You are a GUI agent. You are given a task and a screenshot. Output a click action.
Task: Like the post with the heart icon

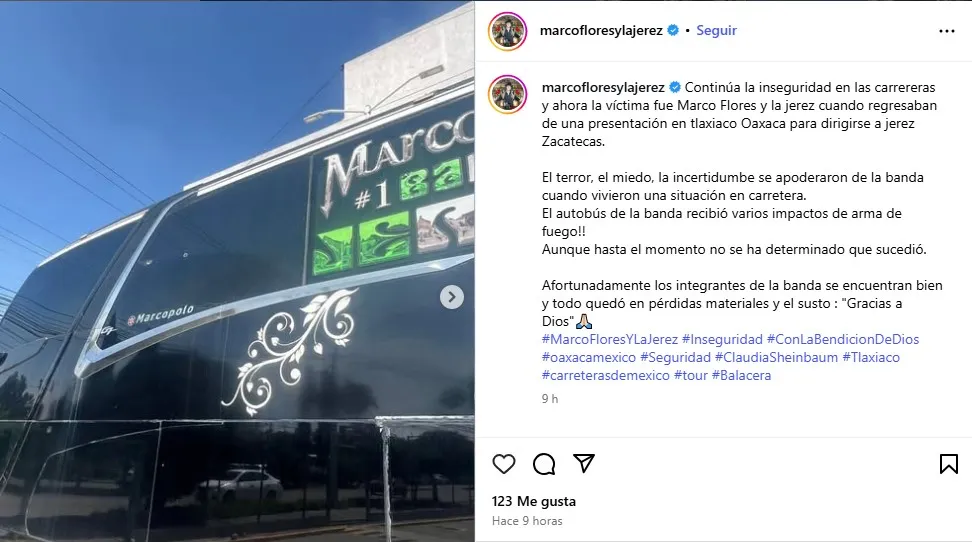point(504,464)
